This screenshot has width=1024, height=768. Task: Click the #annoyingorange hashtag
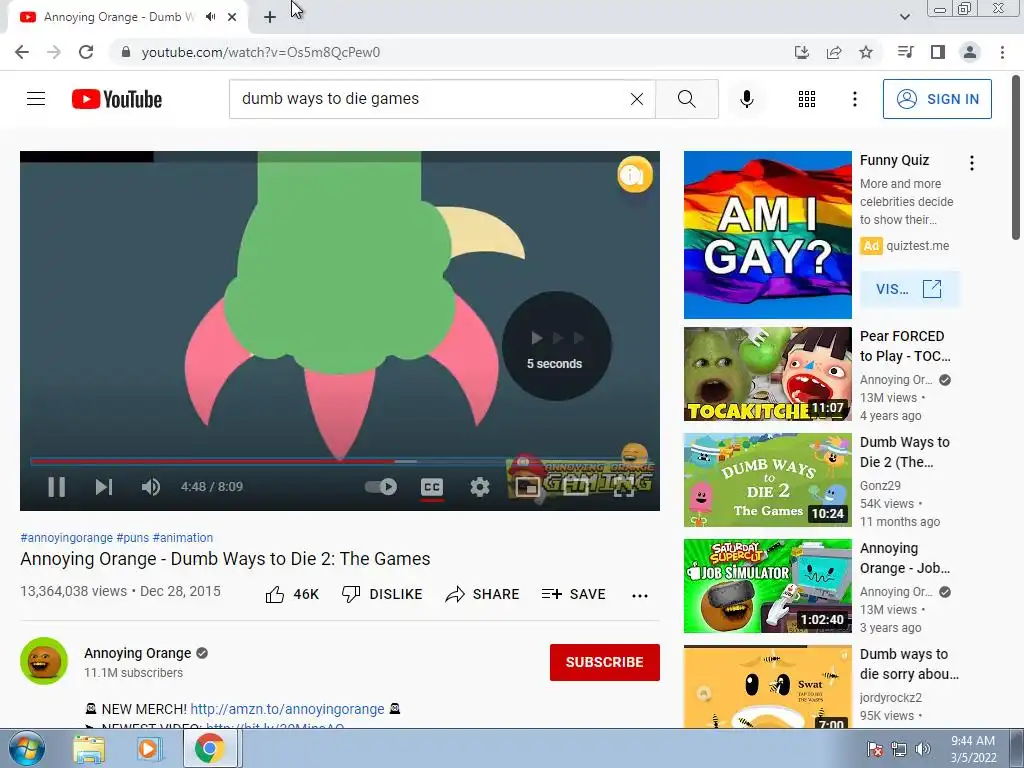(x=67, y=537)
